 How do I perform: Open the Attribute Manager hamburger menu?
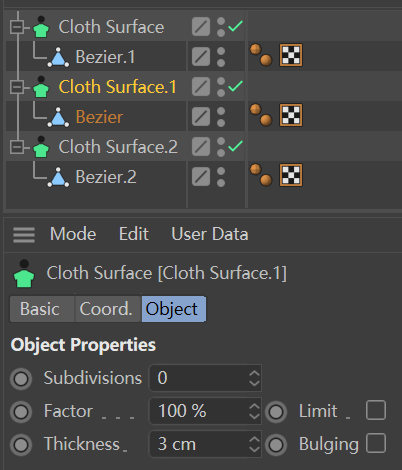24,235
